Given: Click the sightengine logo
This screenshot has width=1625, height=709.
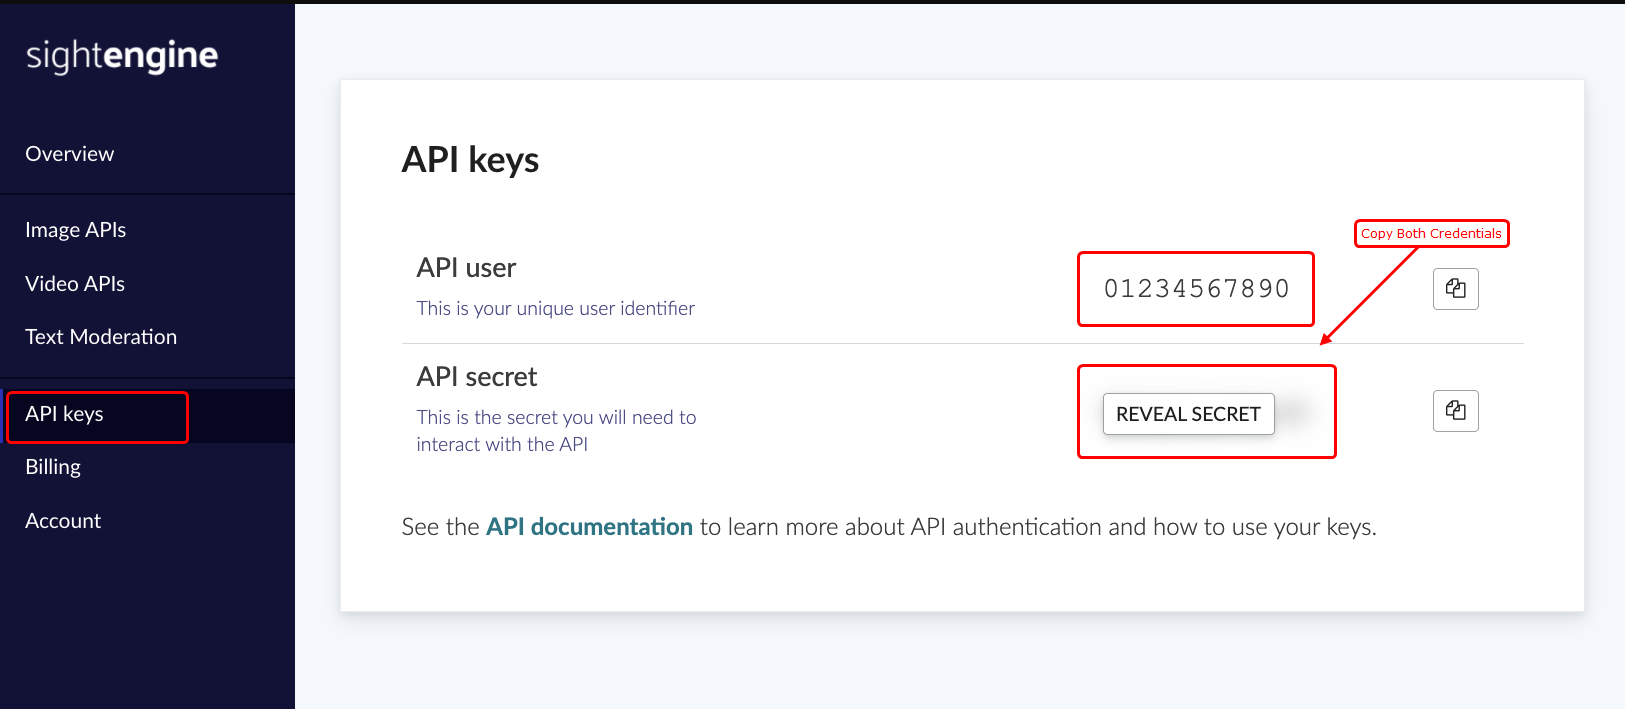Looking at the screenshot, I should [x=122, y=56].
